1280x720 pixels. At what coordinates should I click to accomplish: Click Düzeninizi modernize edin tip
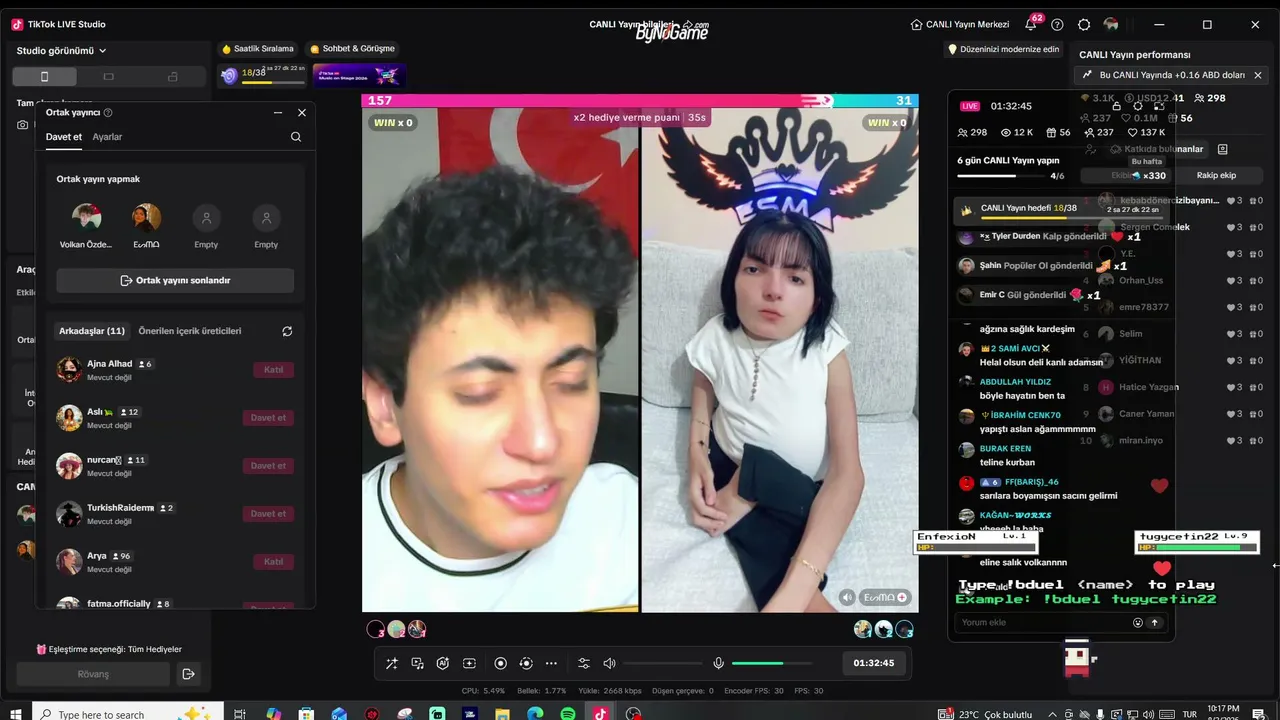click(1003, 49)
